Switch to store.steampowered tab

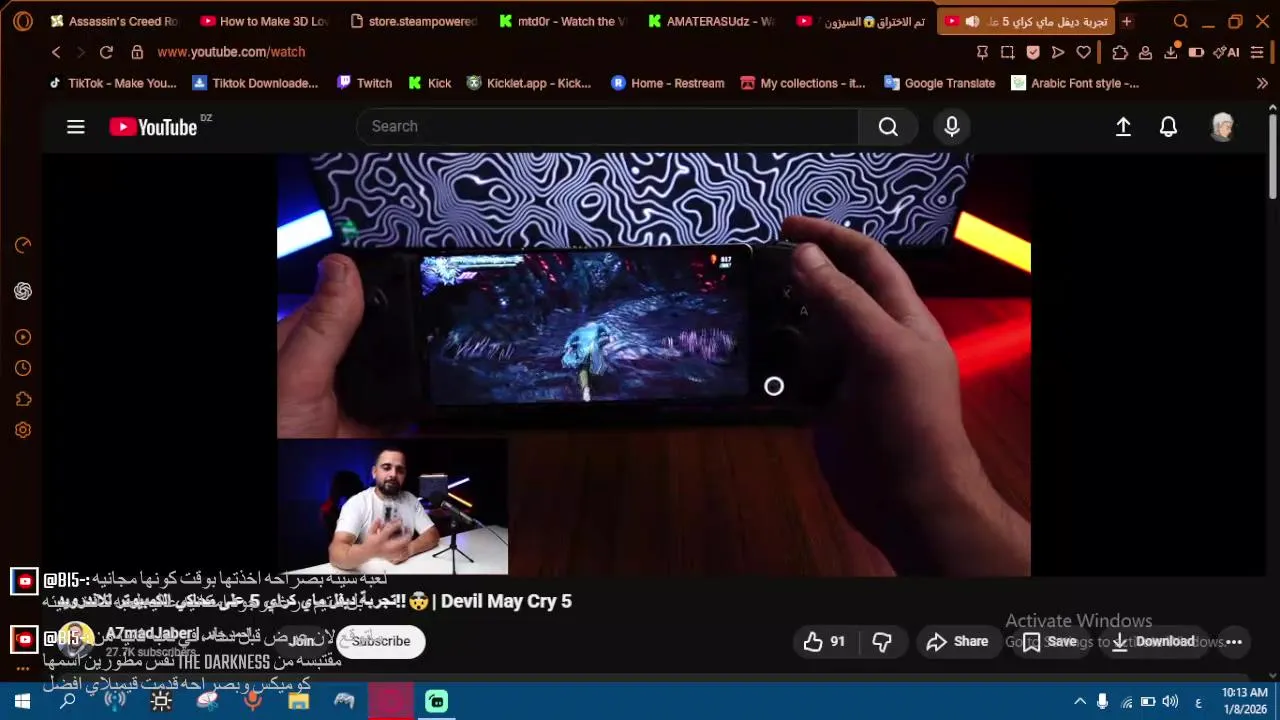(414, 21)
